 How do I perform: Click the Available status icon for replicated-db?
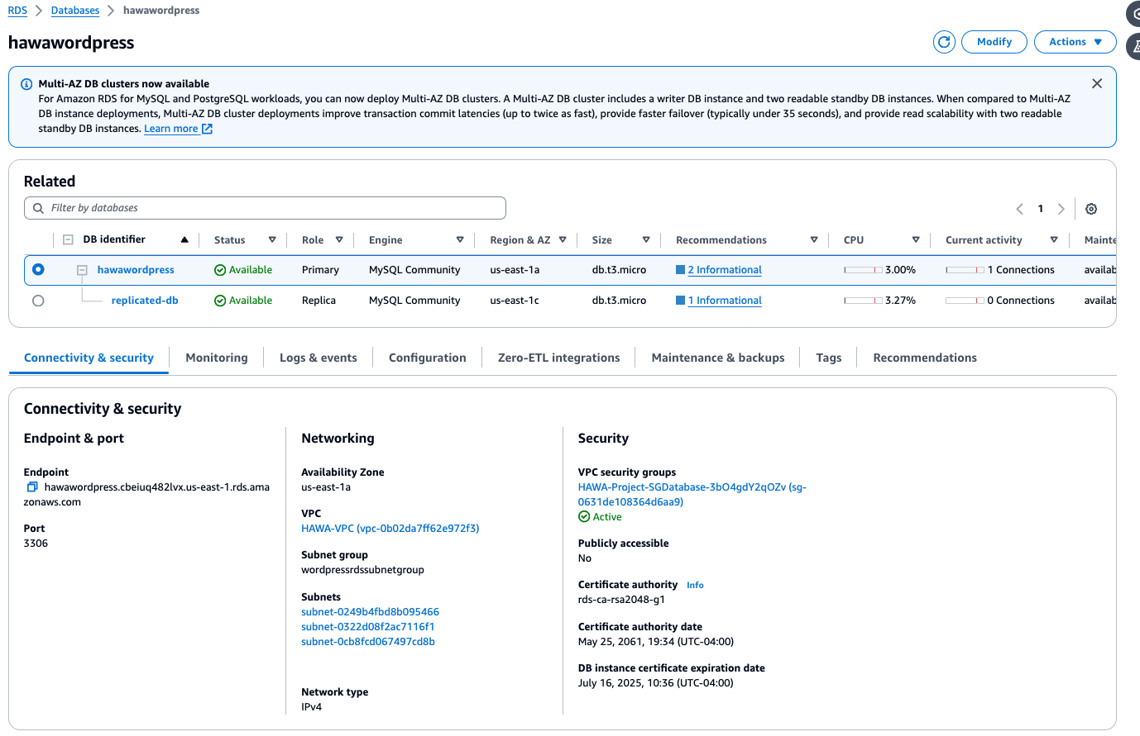pos(220,300)
